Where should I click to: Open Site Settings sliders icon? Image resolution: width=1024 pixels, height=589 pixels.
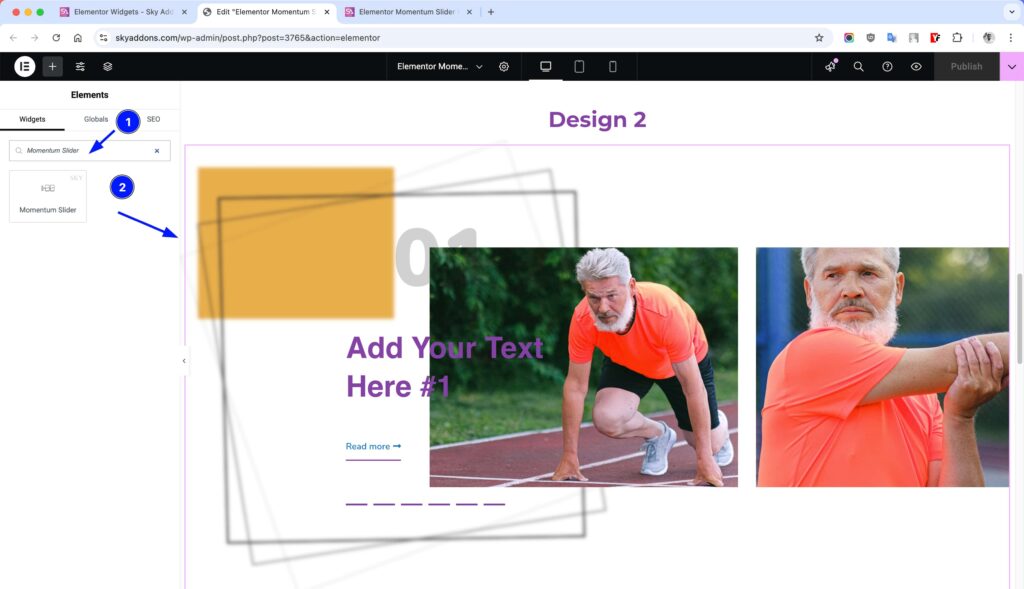pos(80,66)
